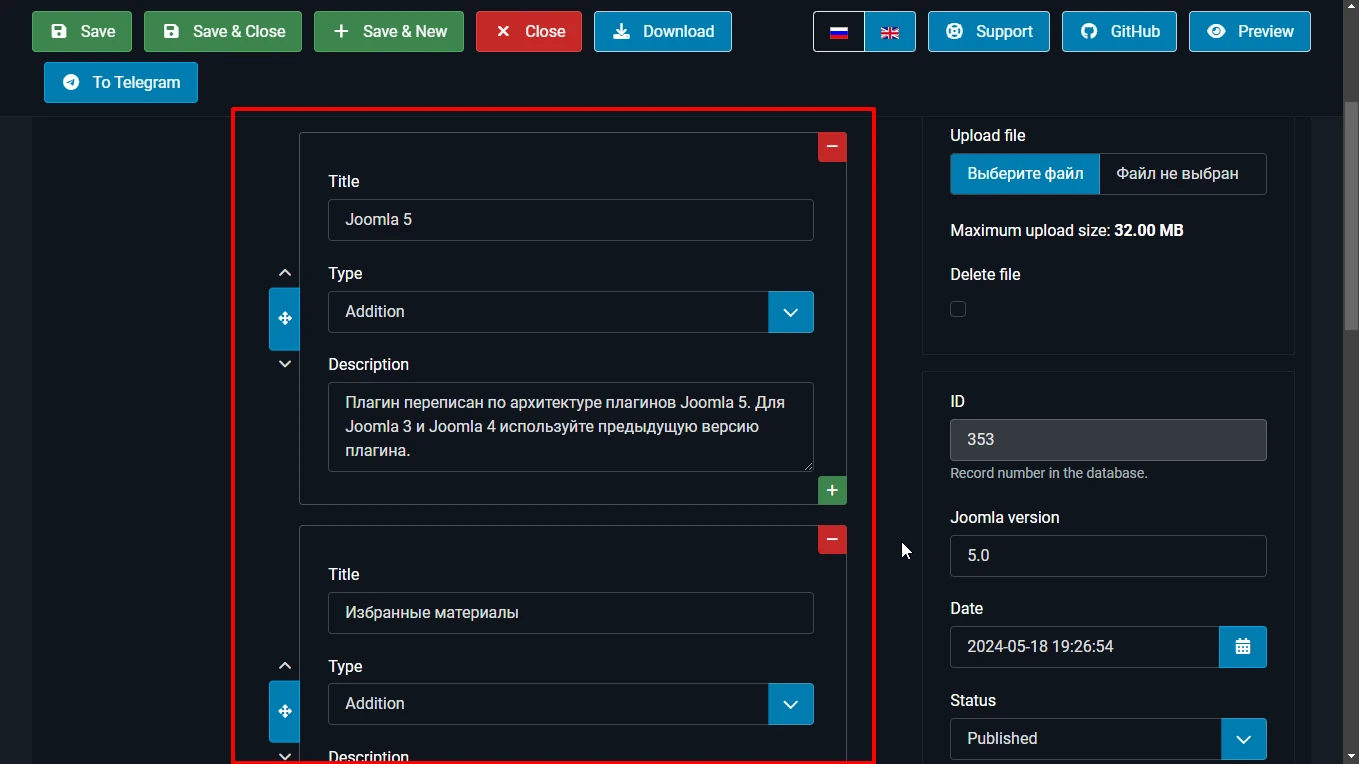Toggle the Delete file checkbox

[958, 309]
